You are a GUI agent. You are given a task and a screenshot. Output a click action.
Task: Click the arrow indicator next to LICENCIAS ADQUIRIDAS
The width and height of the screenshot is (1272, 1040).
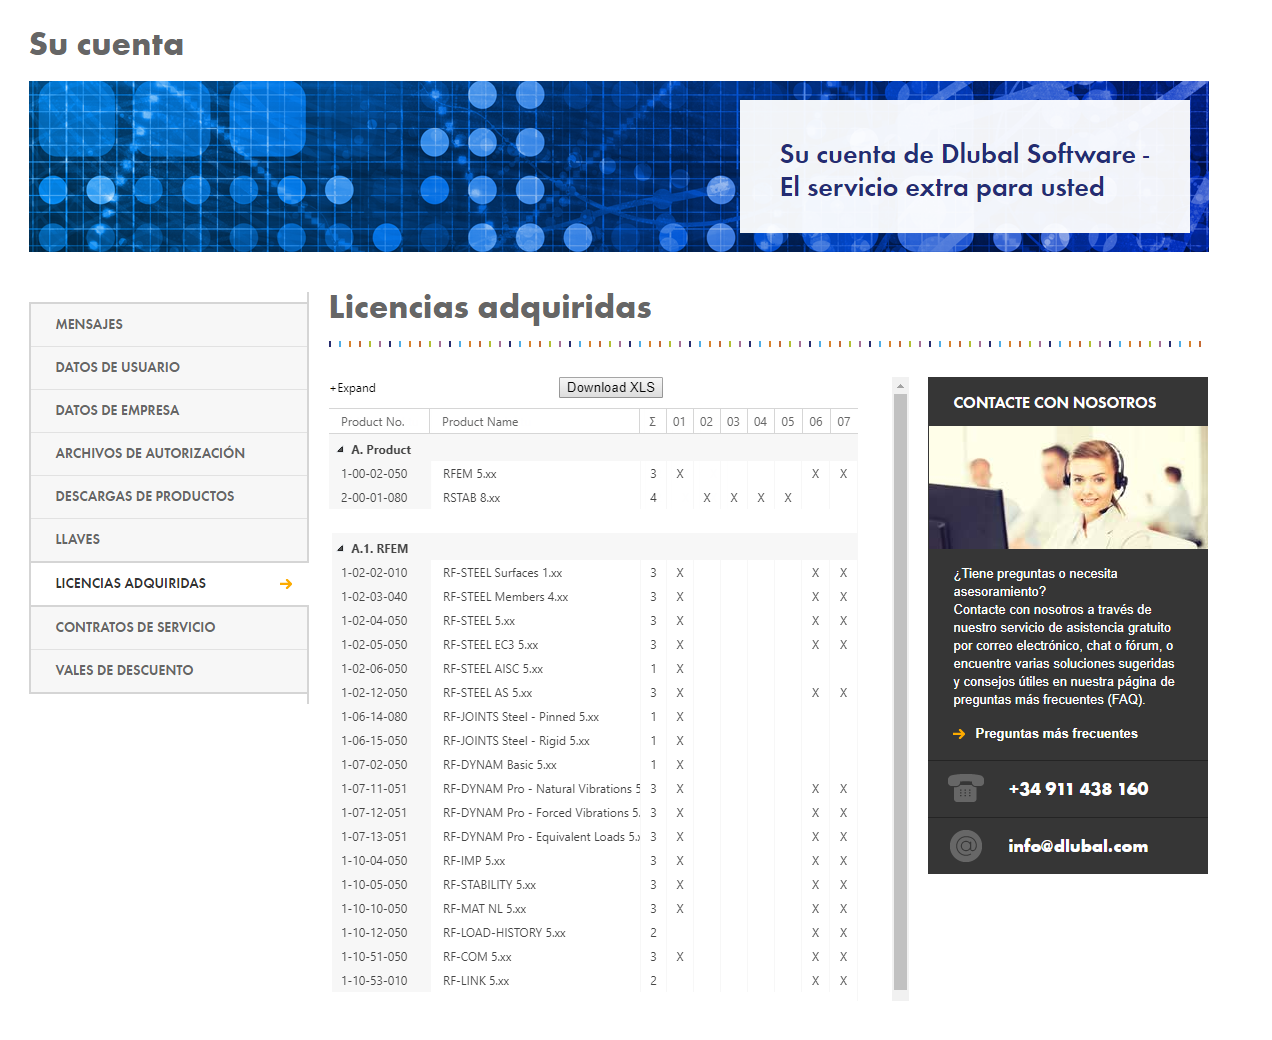coord(288,583)
